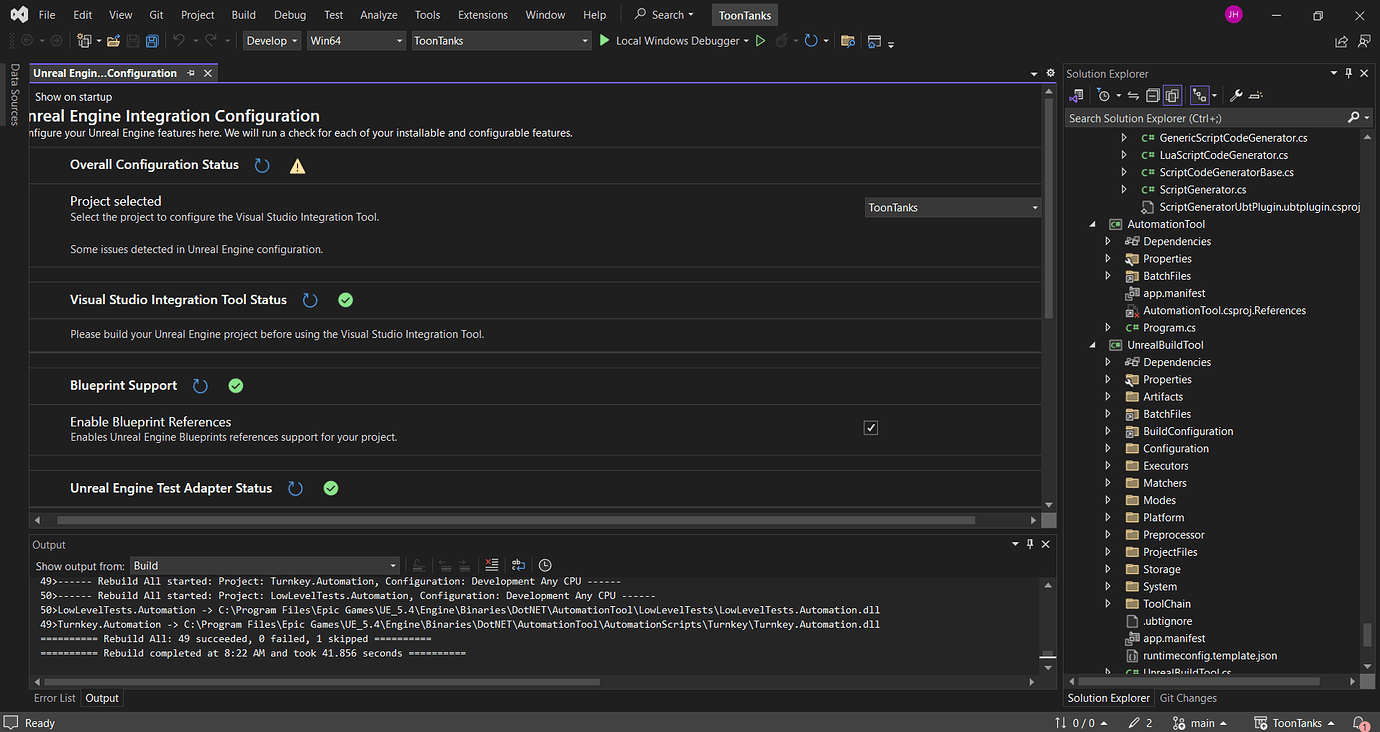Switch to the Error List tab

(54, 697)
